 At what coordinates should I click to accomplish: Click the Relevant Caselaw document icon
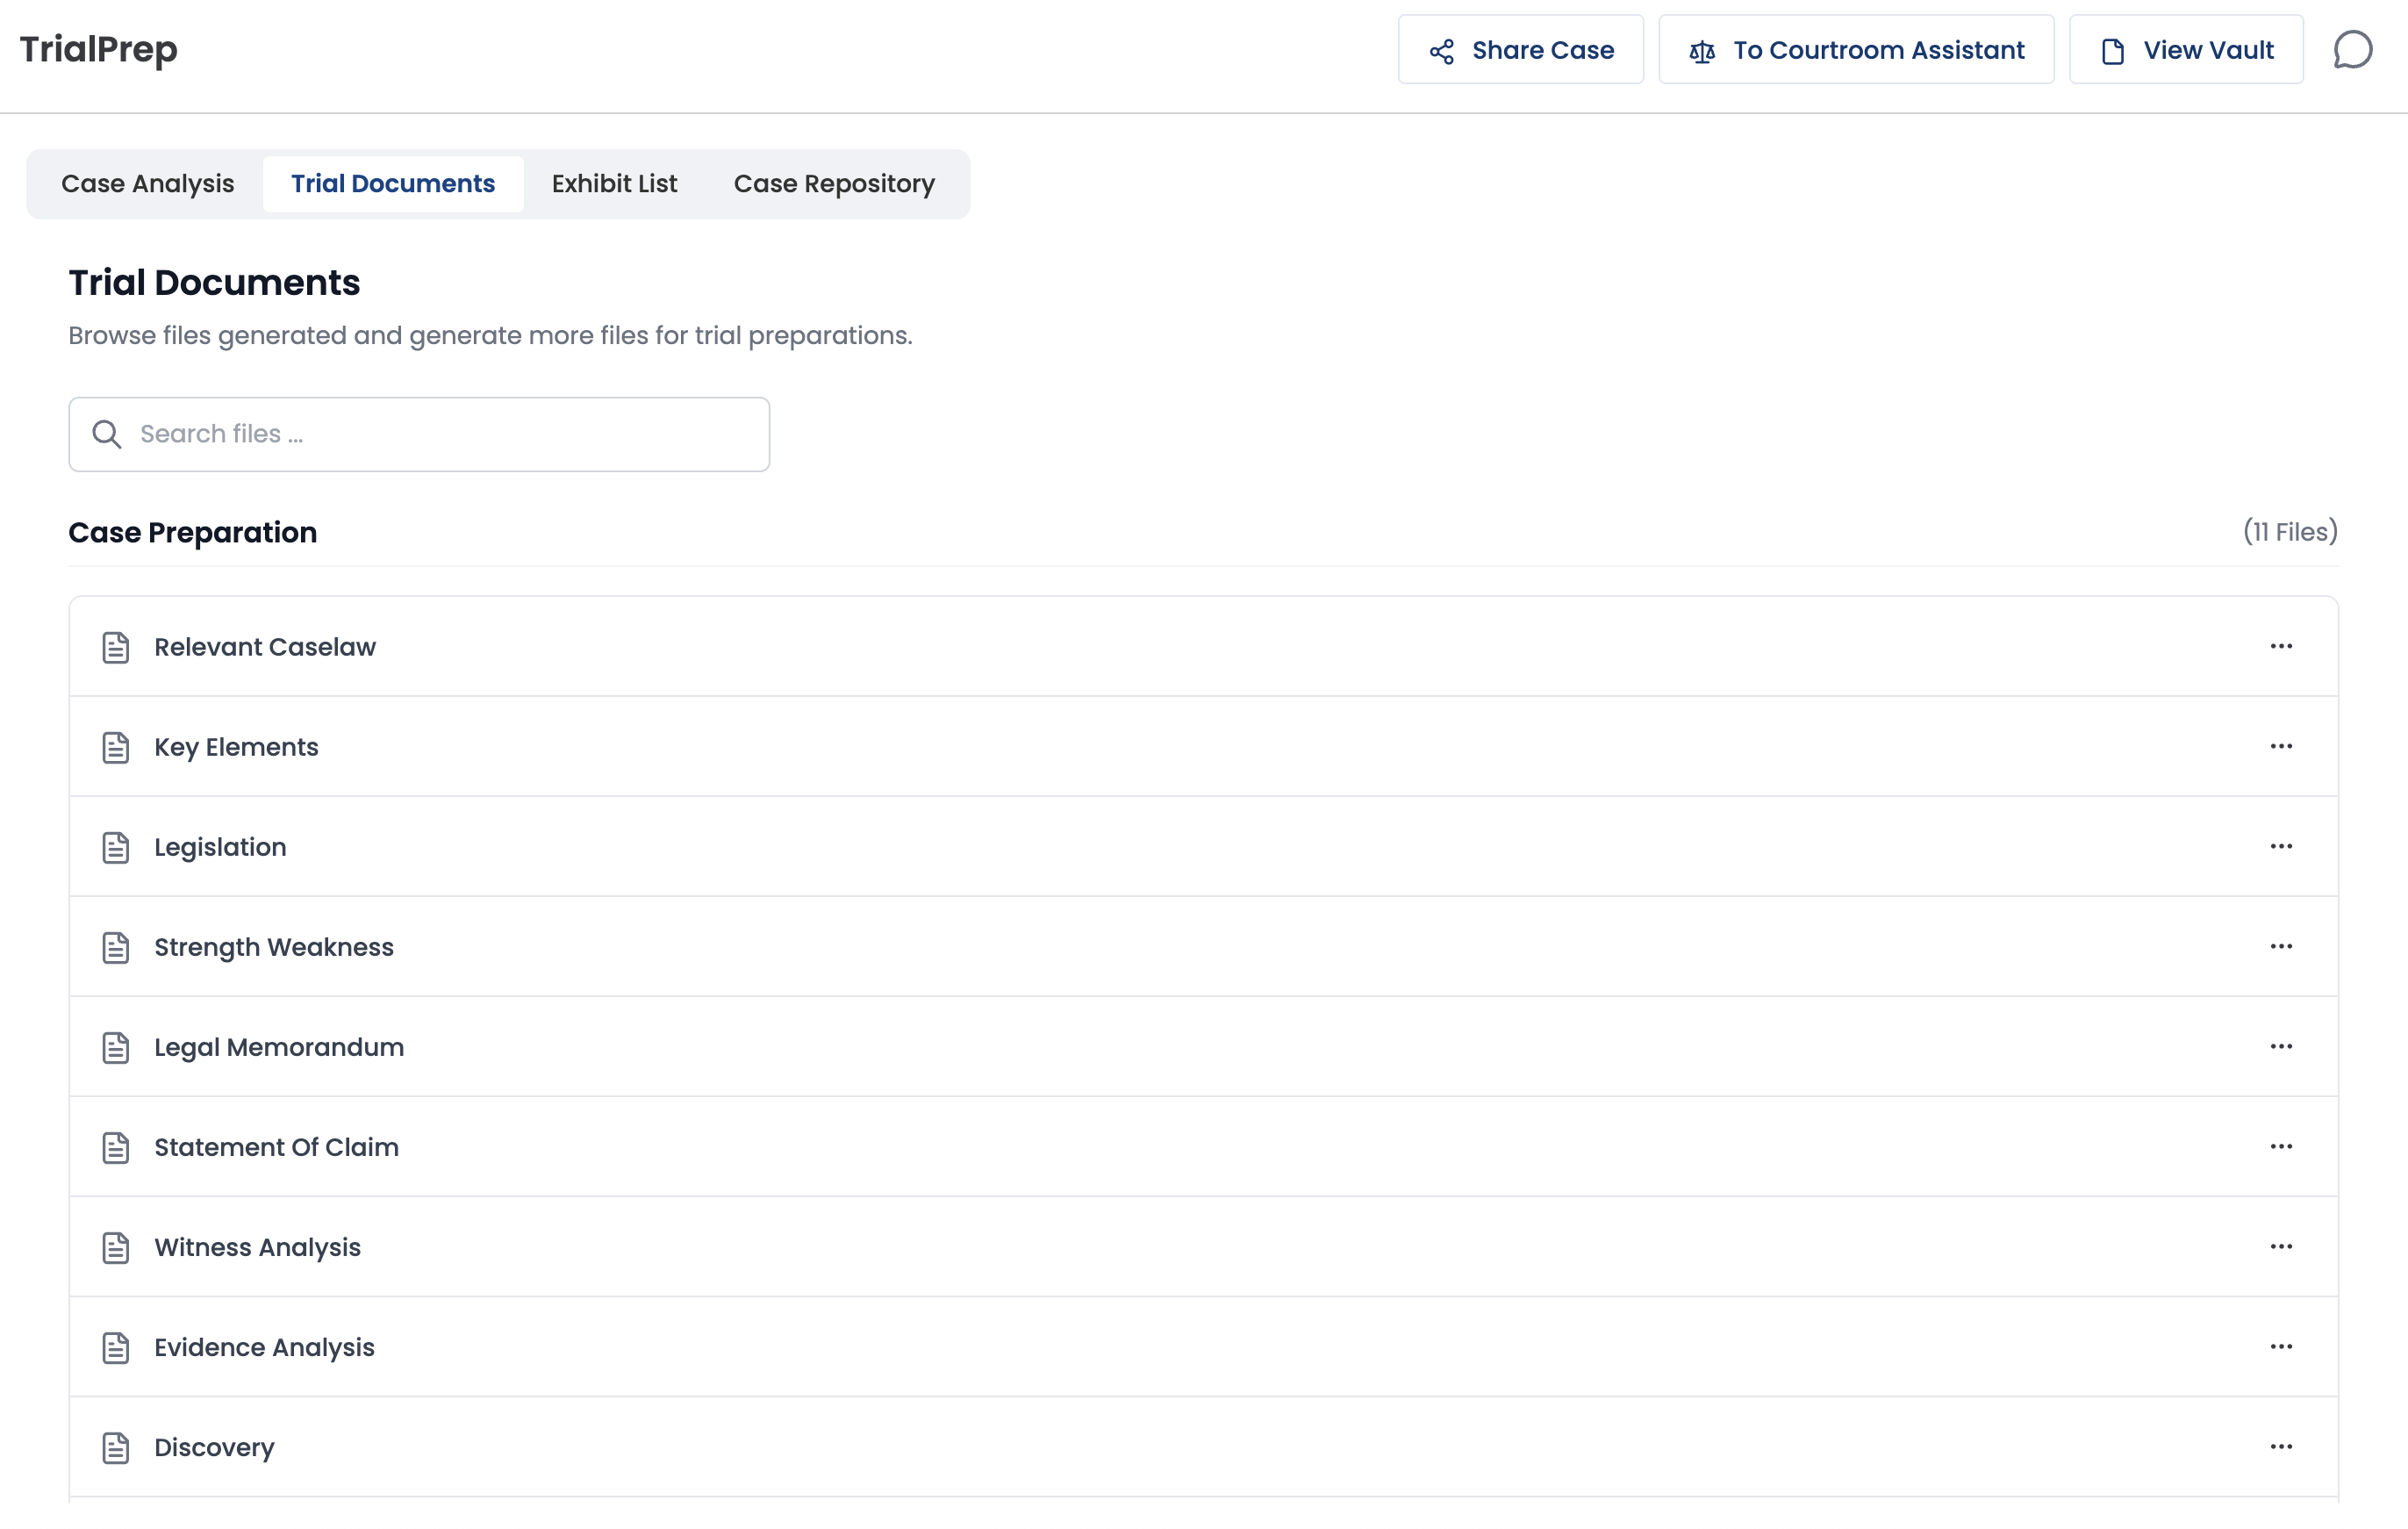[116, 647]
